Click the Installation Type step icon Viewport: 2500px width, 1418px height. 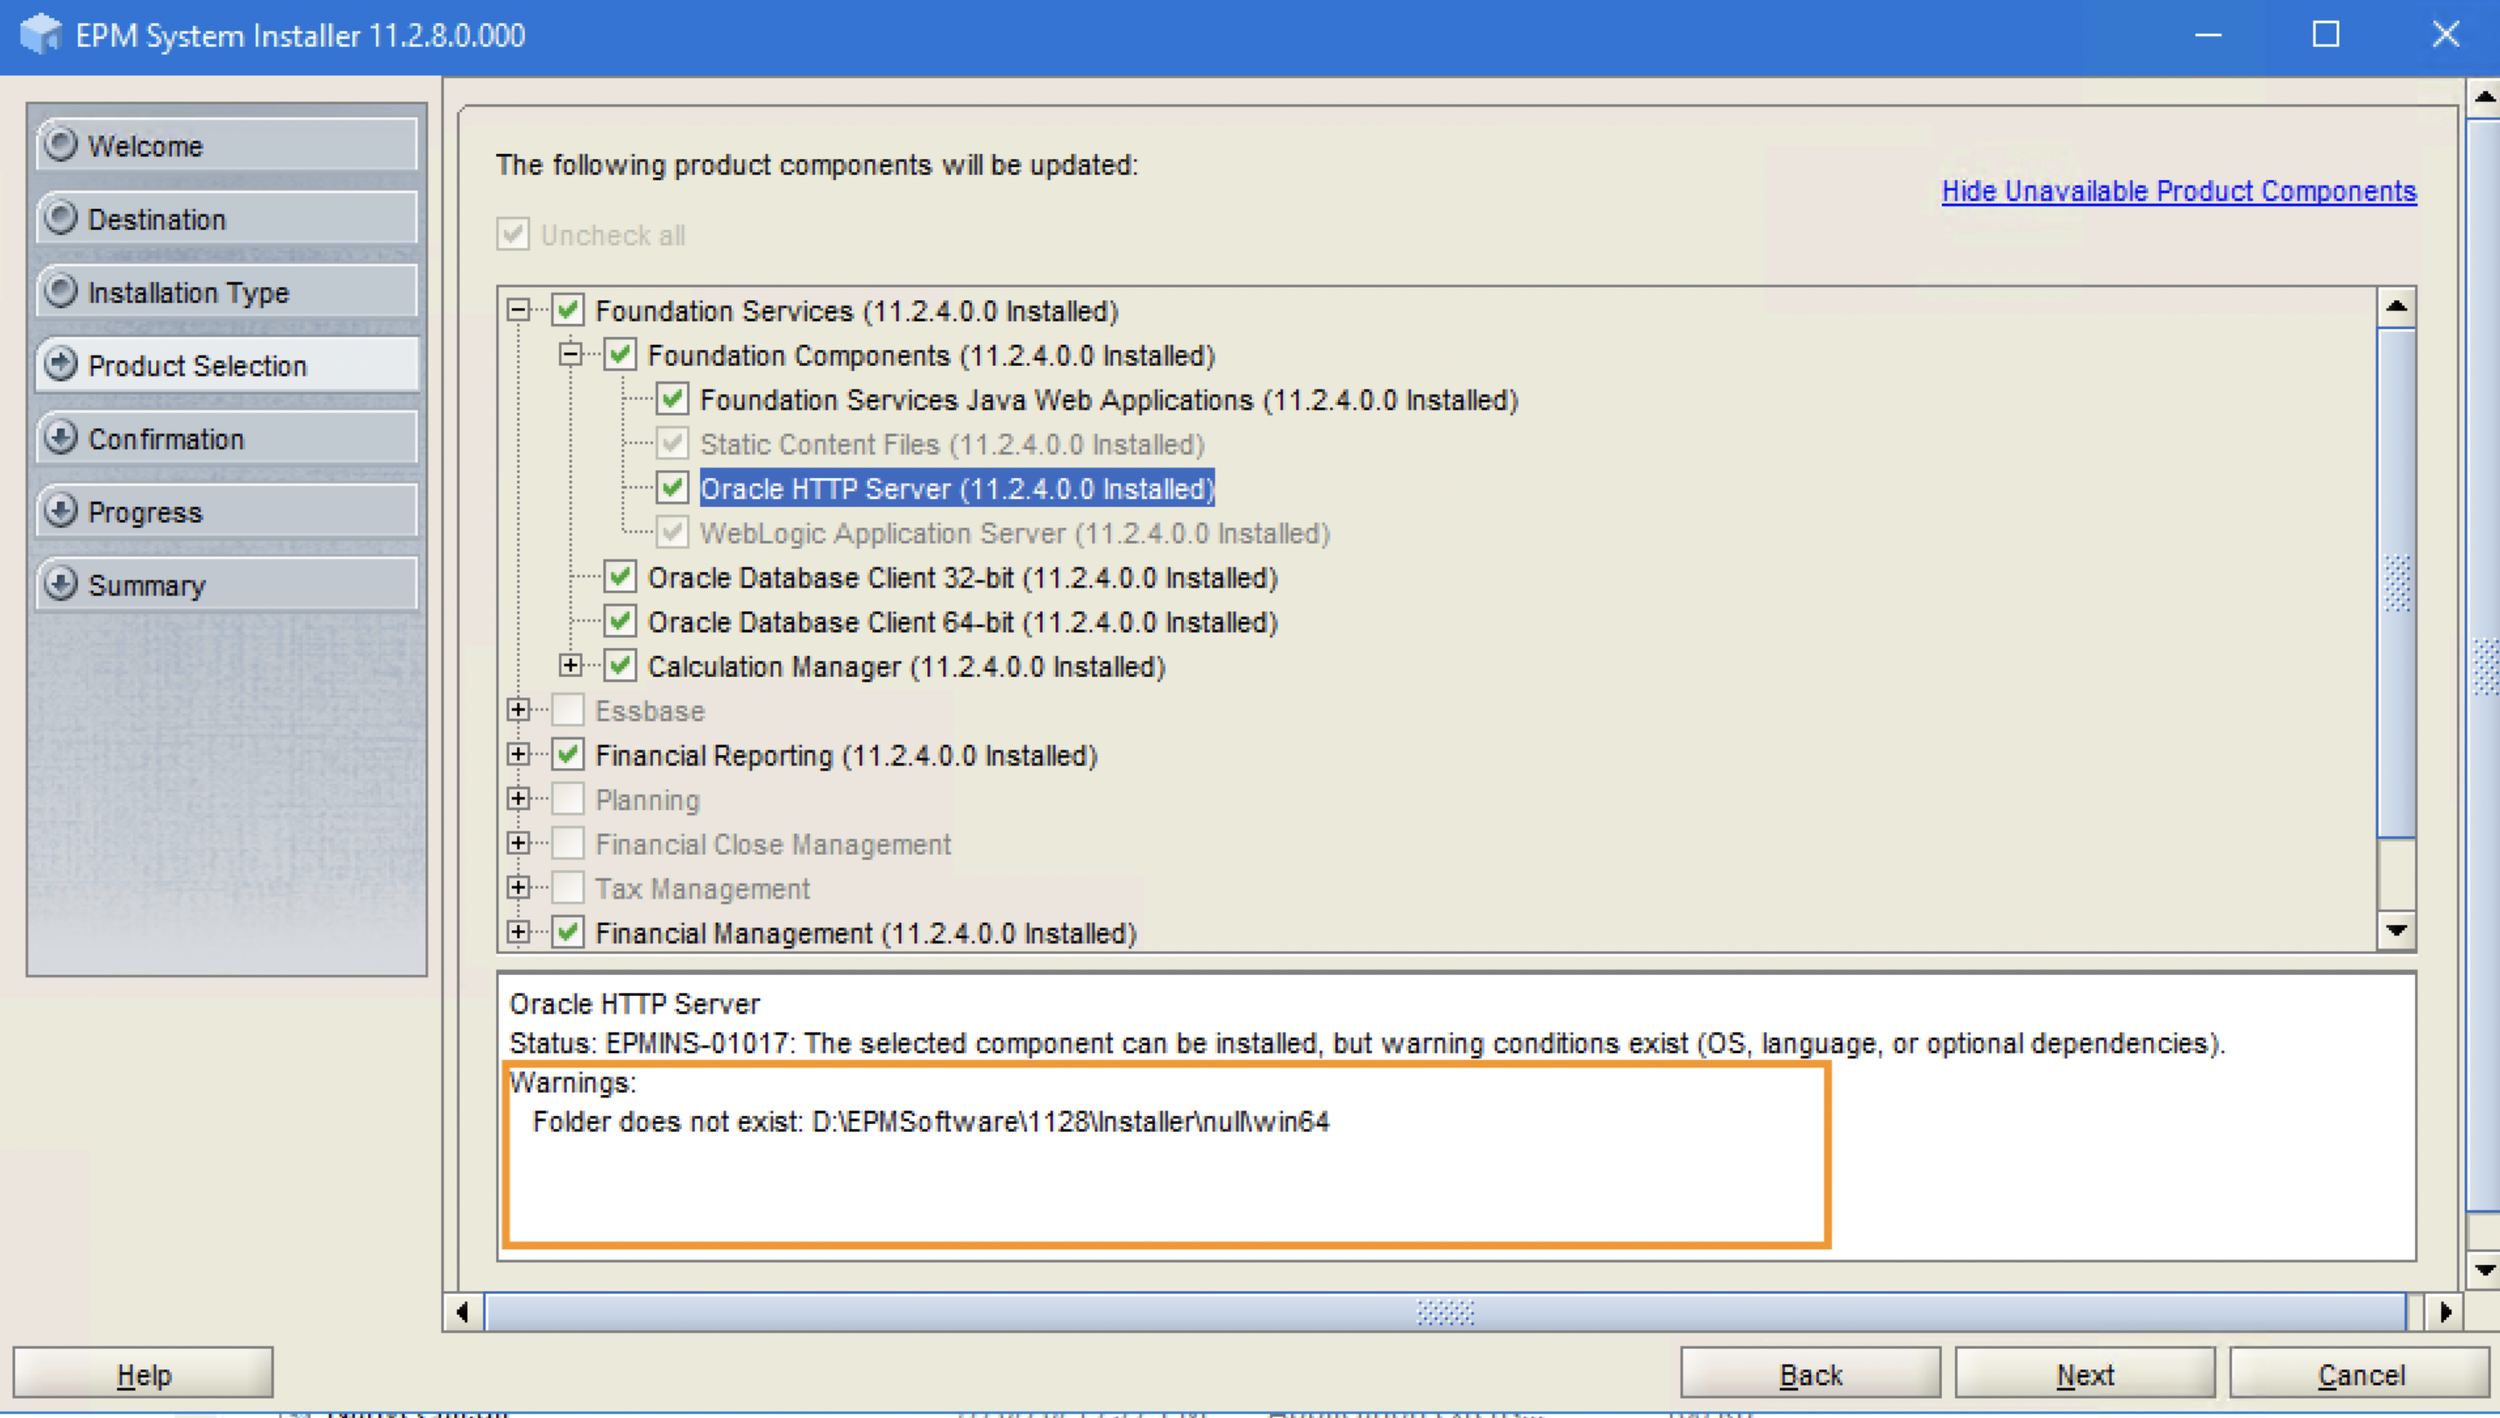pos(61,291)
